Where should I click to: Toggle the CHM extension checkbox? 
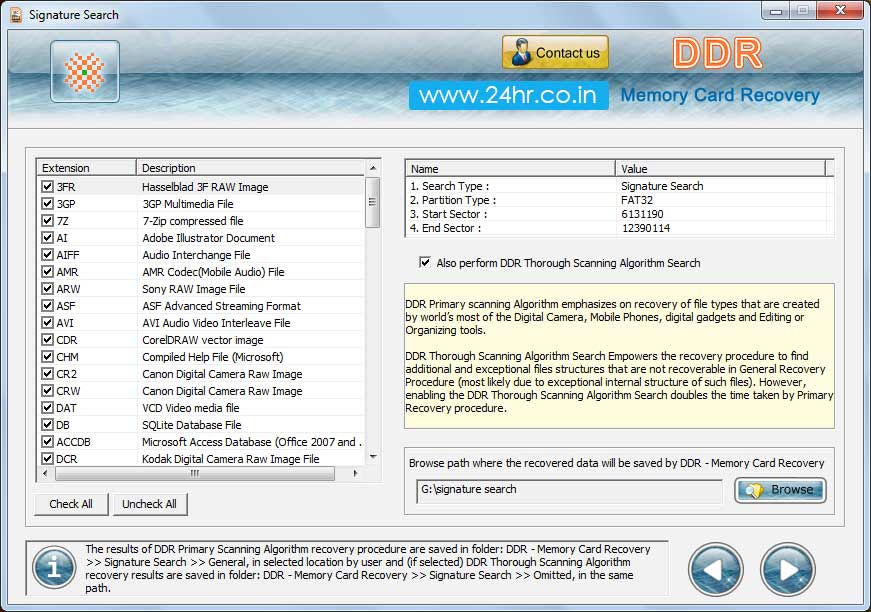coord(47,357)
